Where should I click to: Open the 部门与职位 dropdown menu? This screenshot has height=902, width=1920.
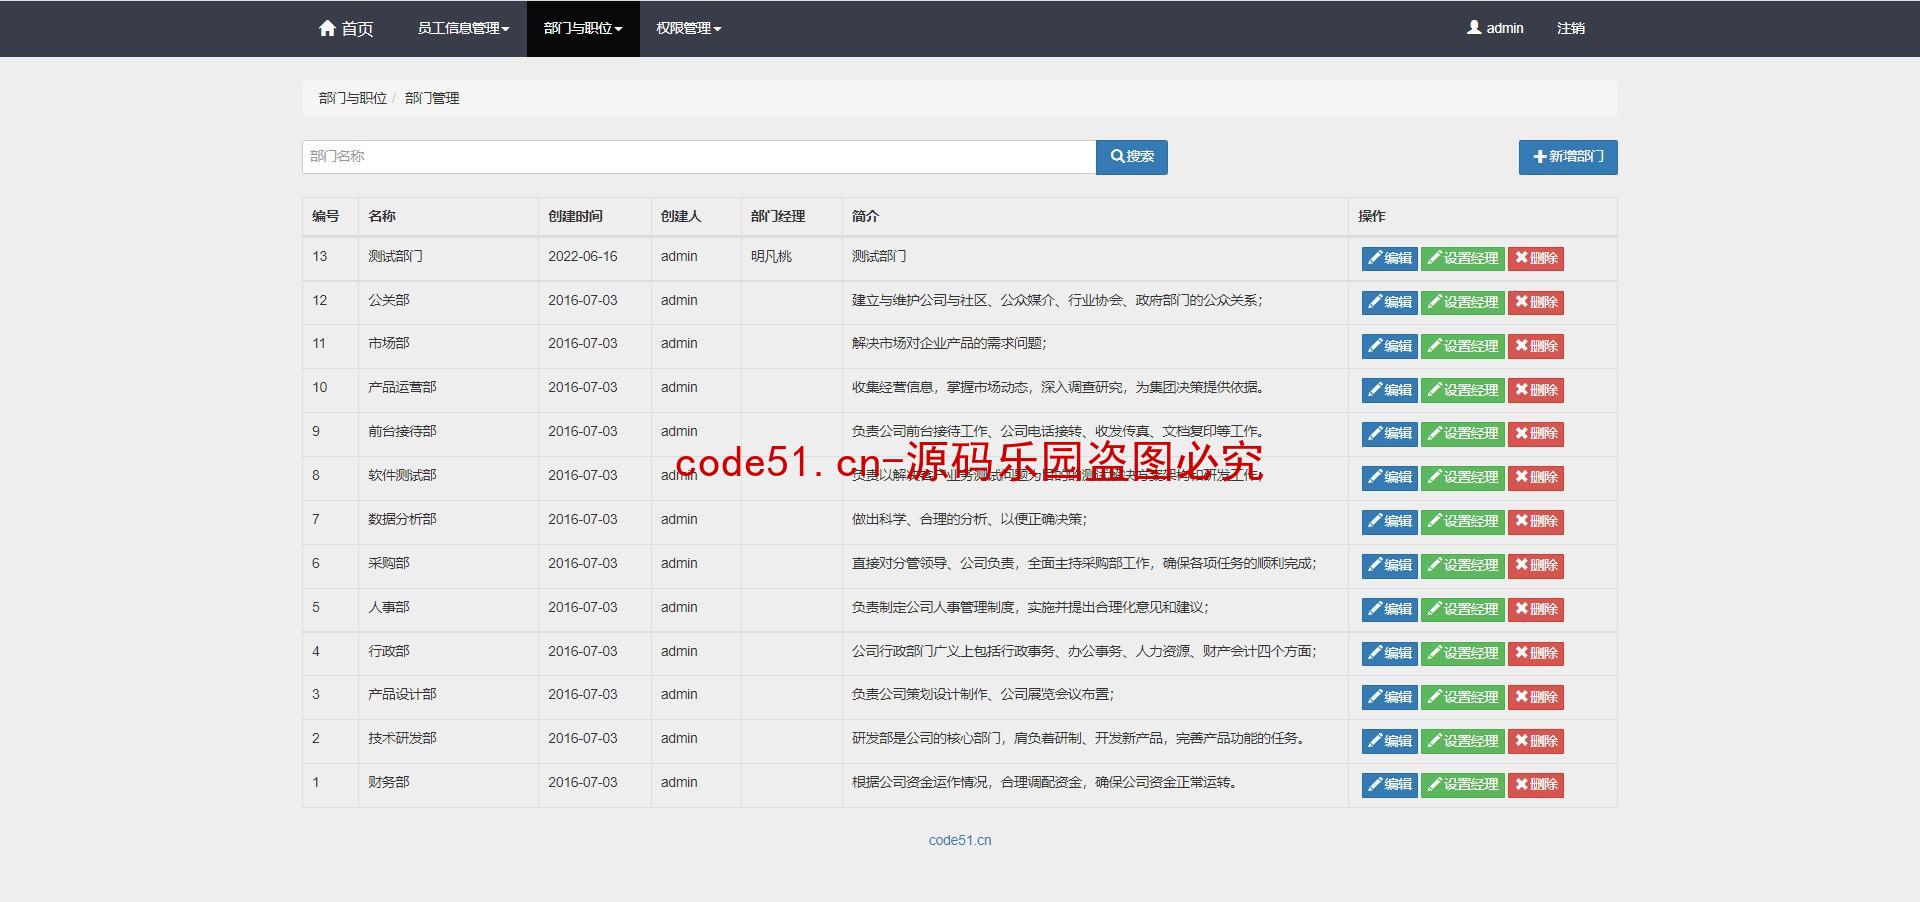(583, 28)
